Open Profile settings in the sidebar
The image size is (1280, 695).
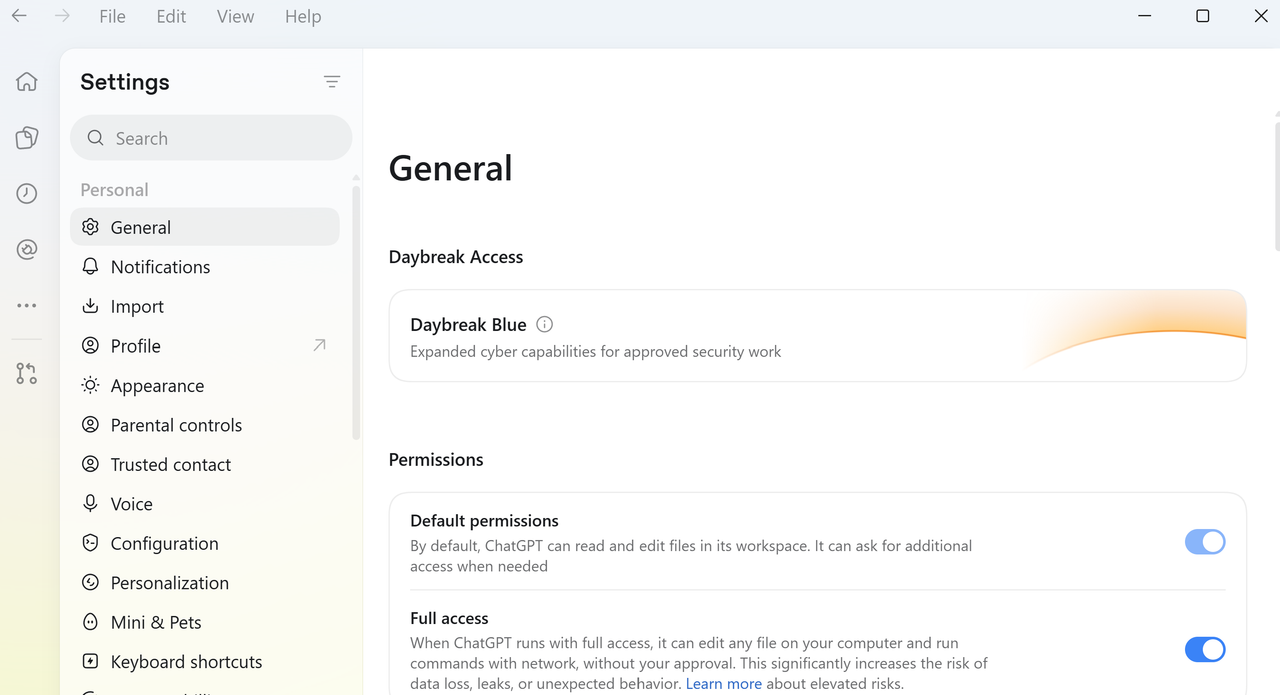tap(205, 346)
